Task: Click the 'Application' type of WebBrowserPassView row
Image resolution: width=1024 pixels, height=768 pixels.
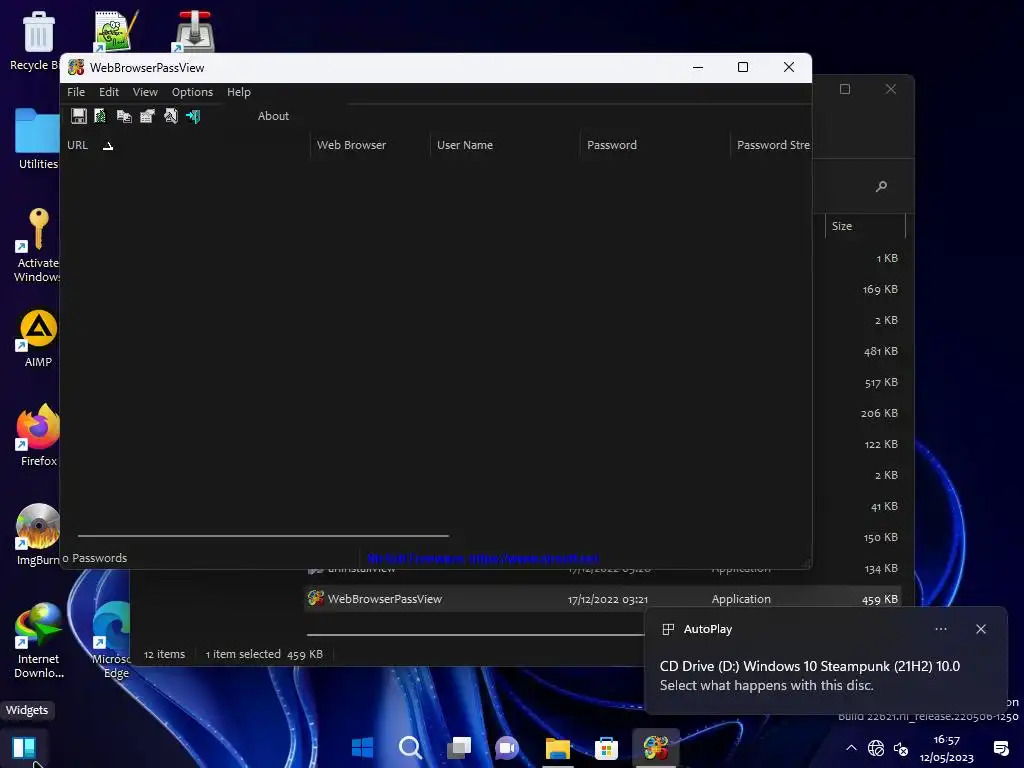Action: (741, 599)
